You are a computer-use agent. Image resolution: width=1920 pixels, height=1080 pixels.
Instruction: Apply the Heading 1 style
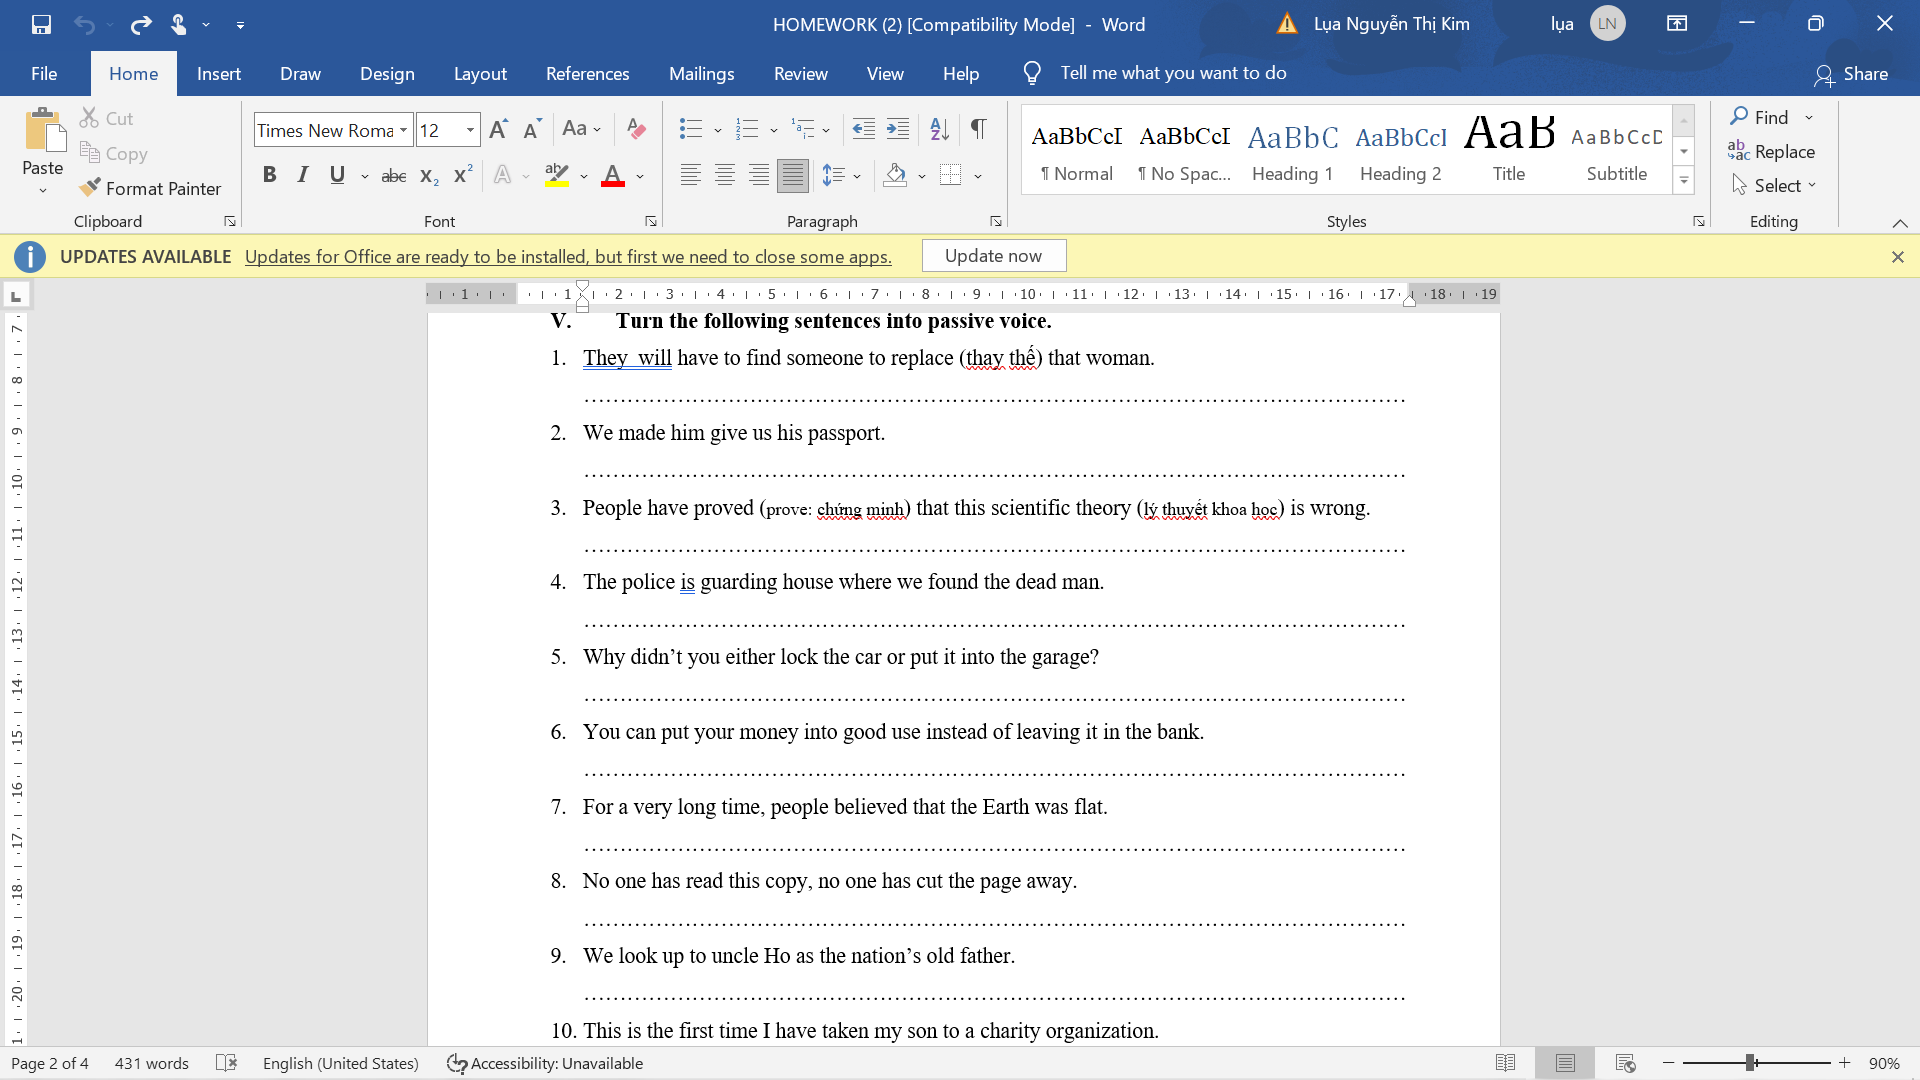[x=1292, y=150]
